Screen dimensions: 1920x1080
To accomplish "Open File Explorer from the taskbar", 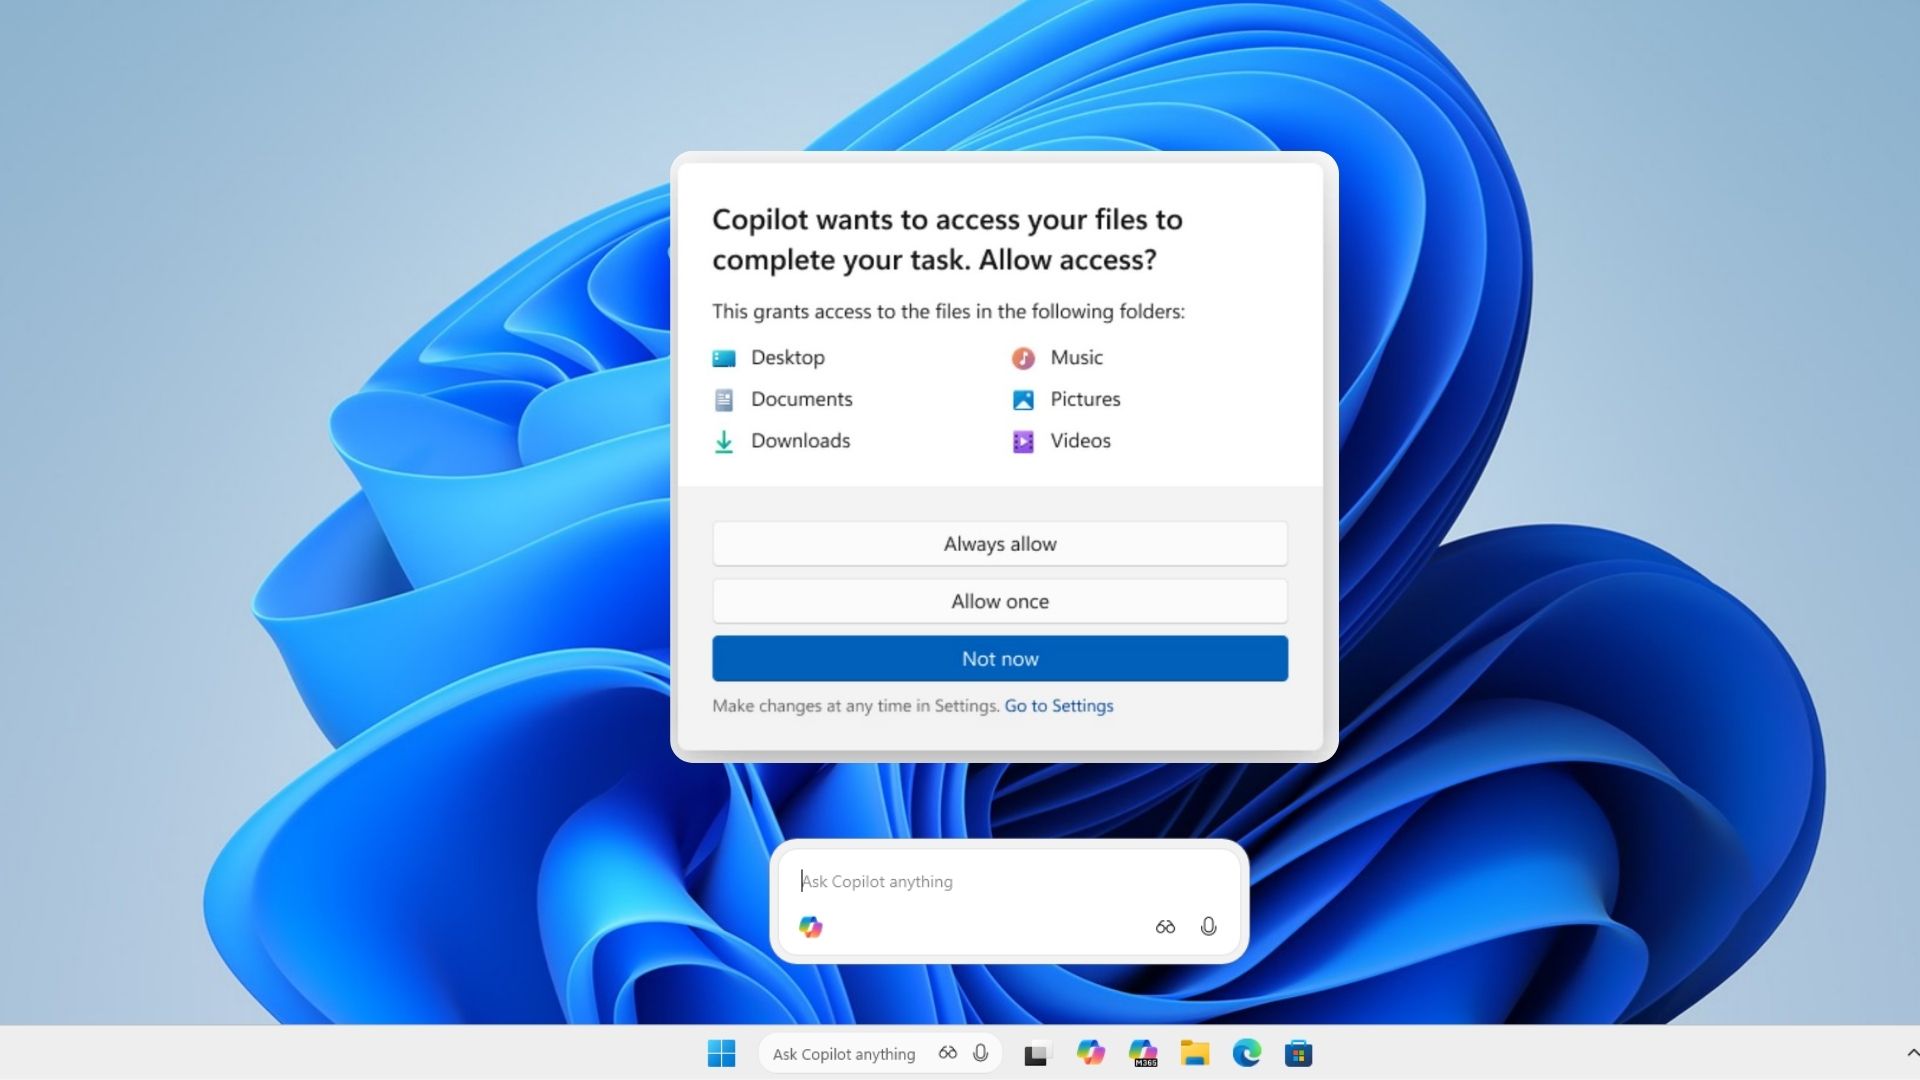I will pos(1195,1052).
